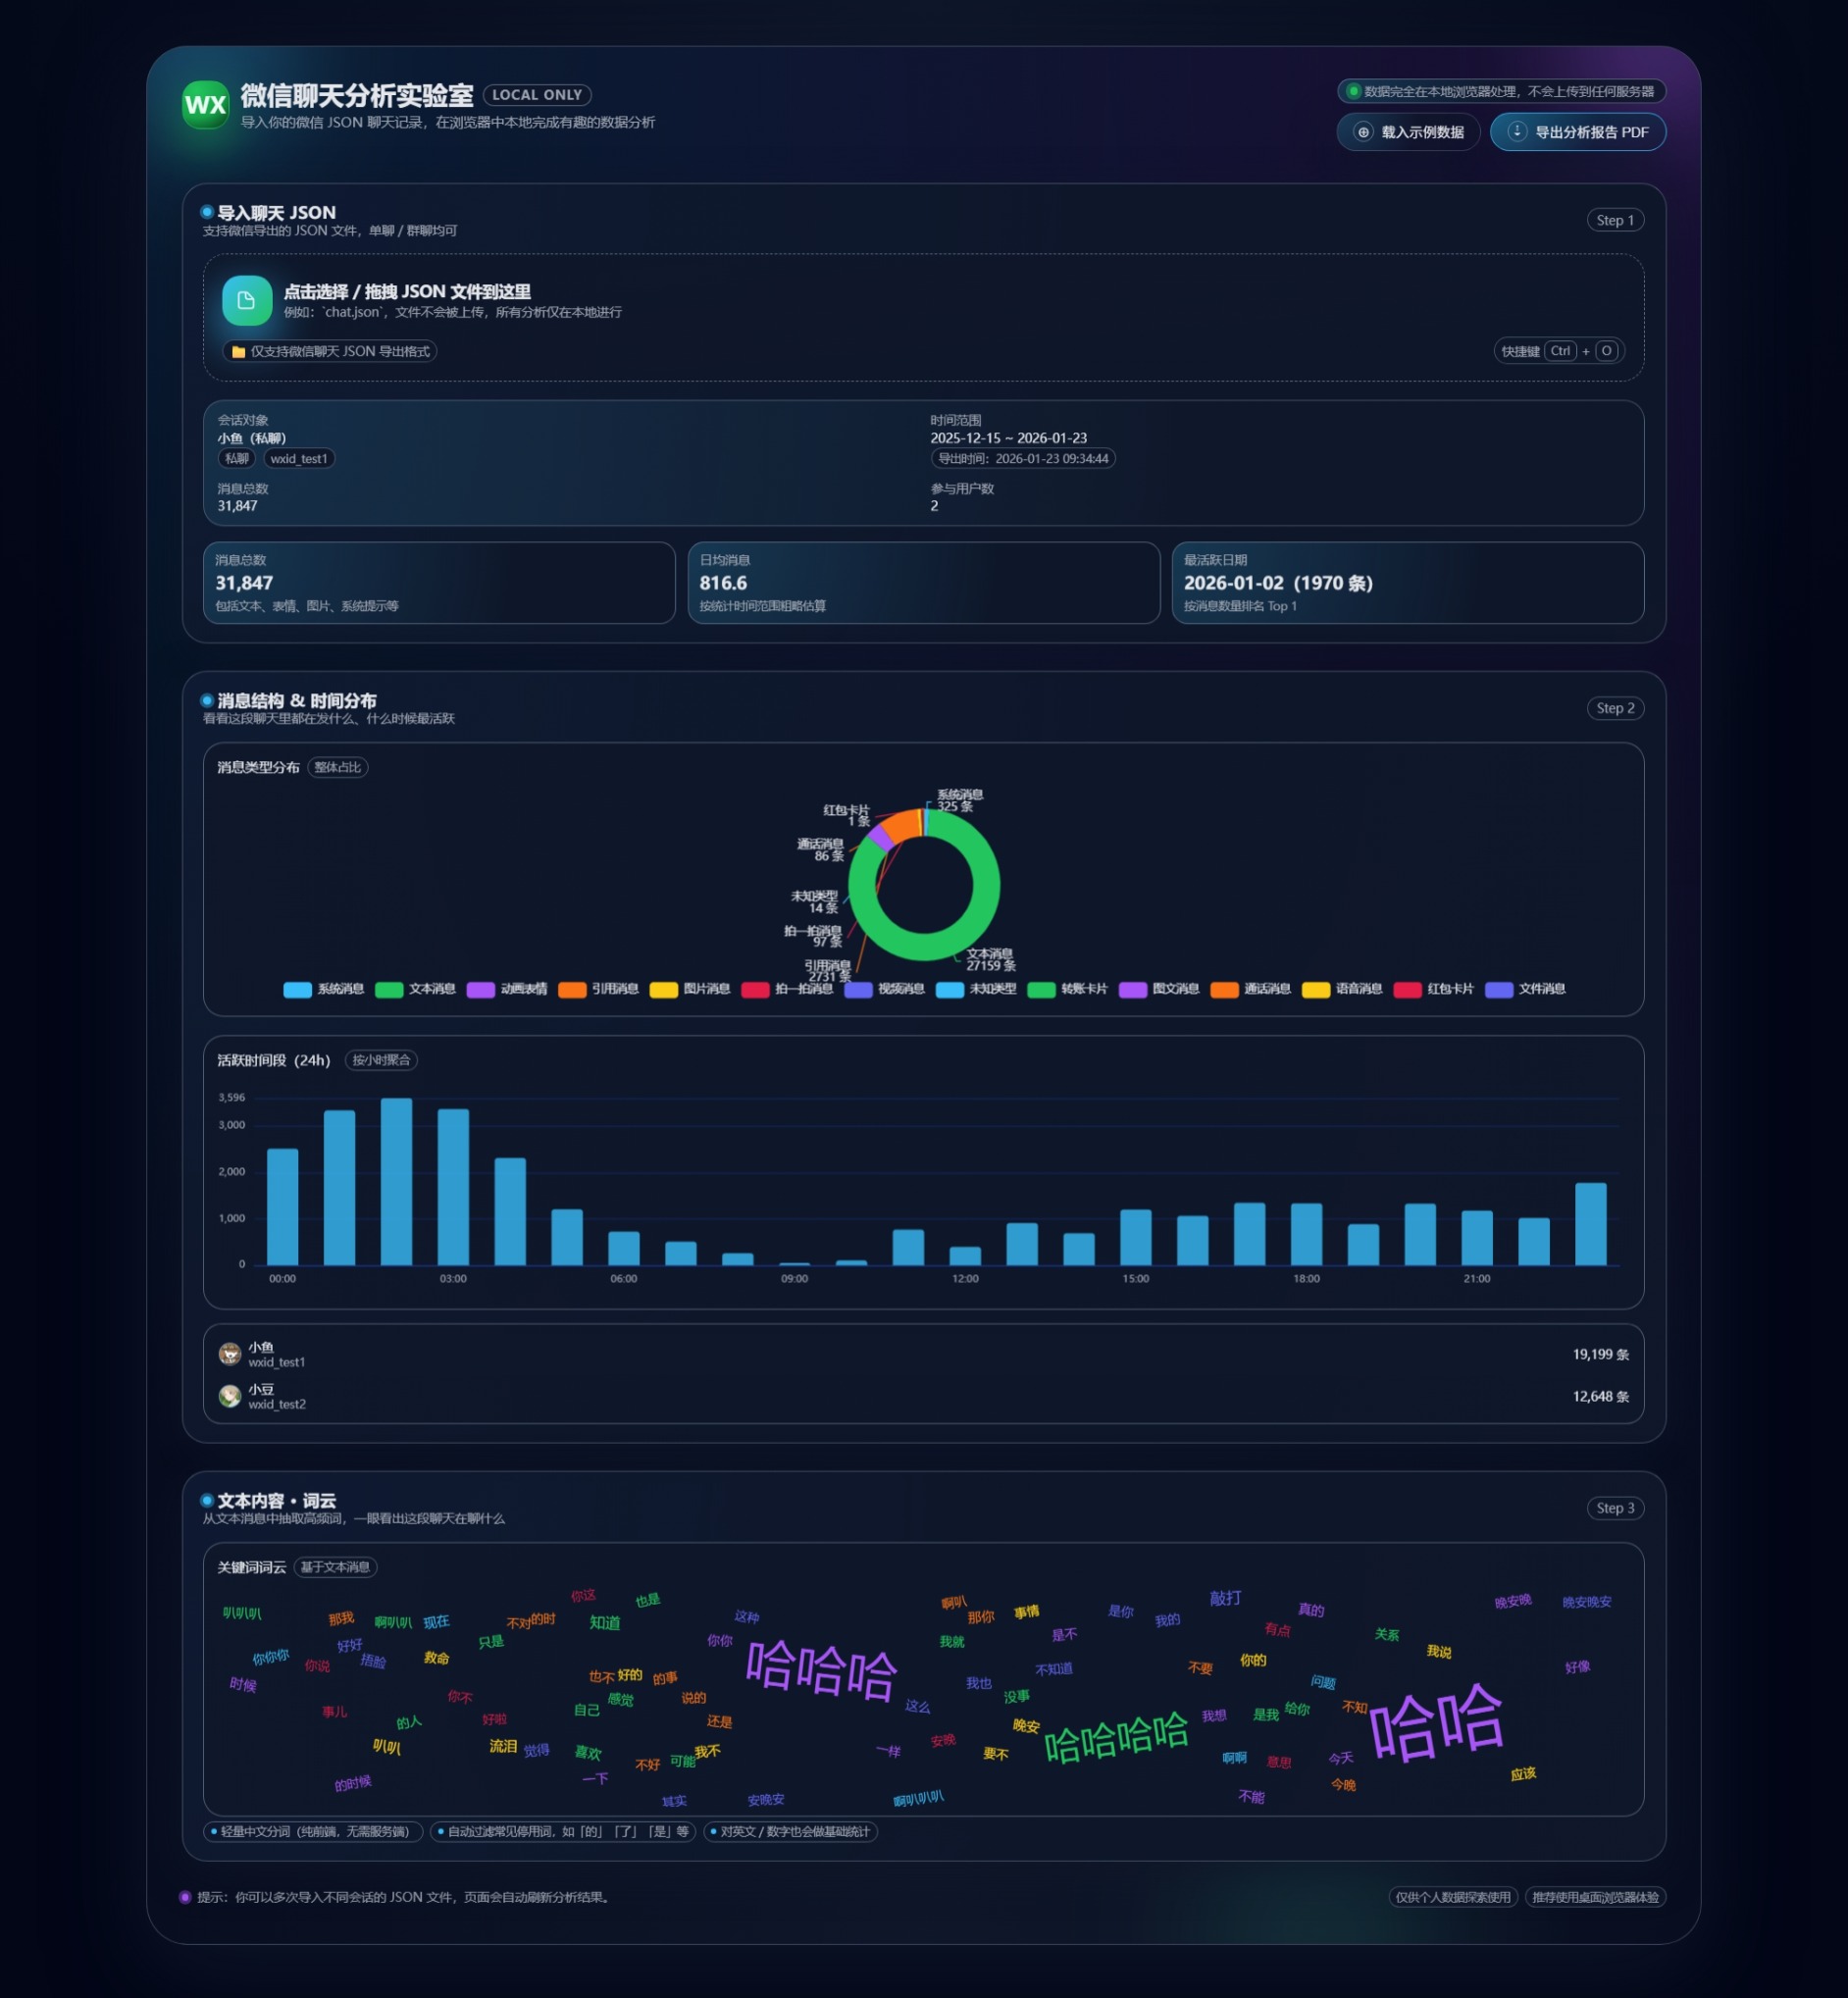Select the Step 3 badge
Viewport: 1848px width, 1998px height.
pyautogui.click(x=1614, y=1508)
